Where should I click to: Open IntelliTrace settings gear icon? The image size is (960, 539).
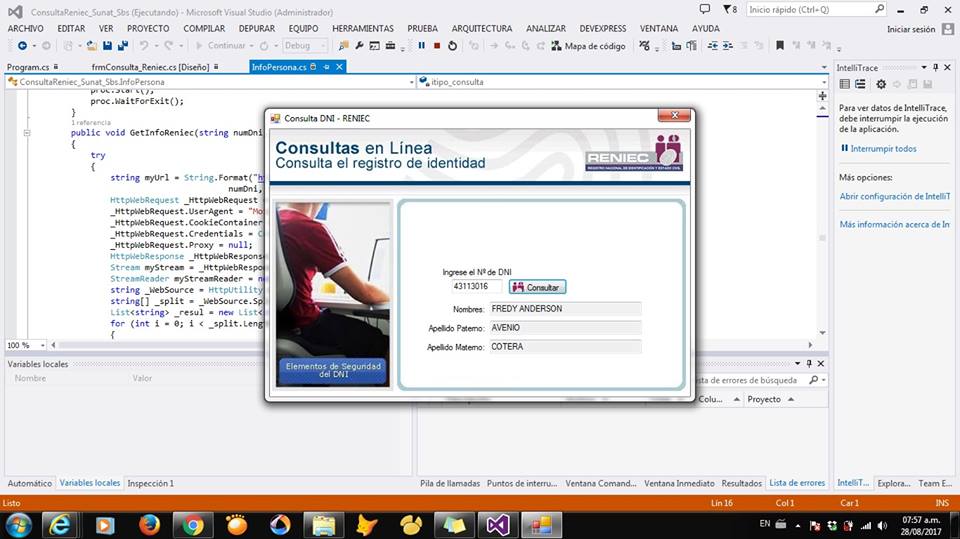click(x=881, y=84)
